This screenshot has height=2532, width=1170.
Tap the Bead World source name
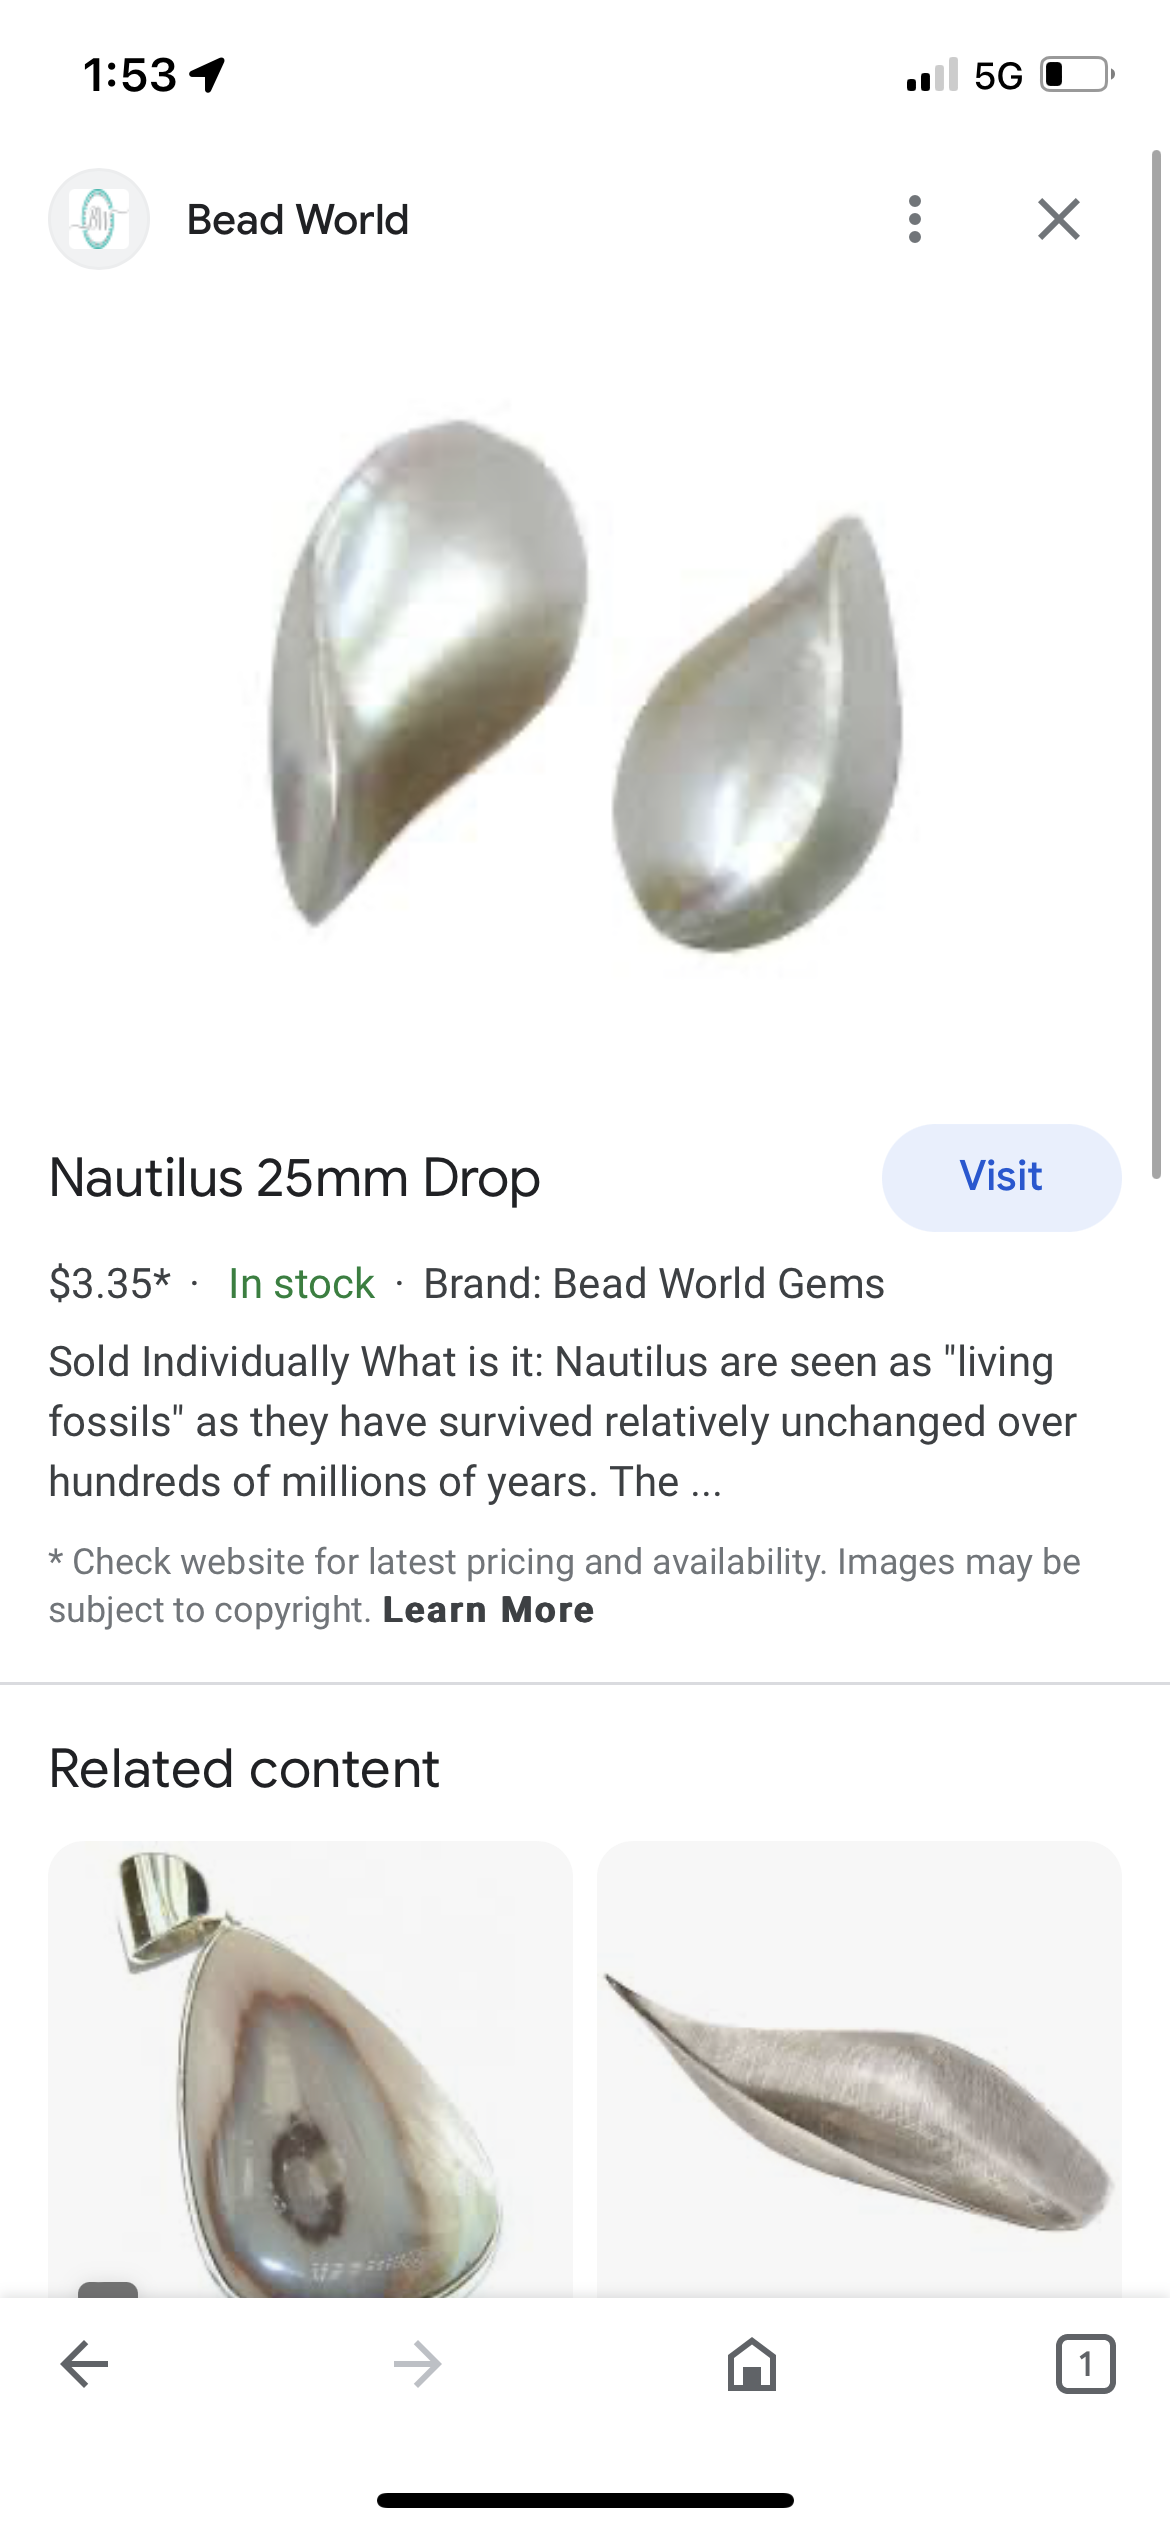(x=298, y=220)
